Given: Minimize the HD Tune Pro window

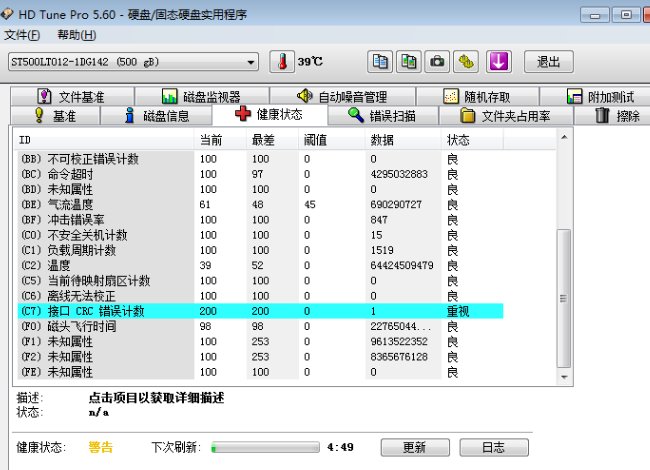Looking at the screenshot, I should 595,15.
